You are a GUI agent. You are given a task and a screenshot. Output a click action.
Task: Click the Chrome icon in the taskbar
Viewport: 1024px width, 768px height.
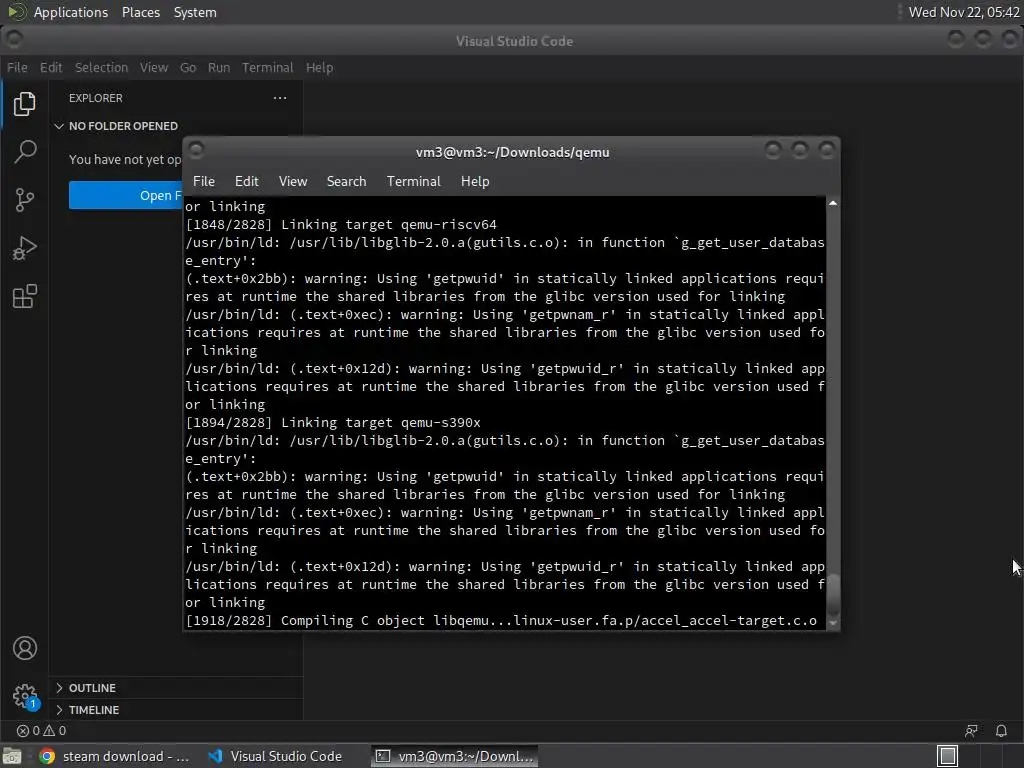(x=47, y=756)
